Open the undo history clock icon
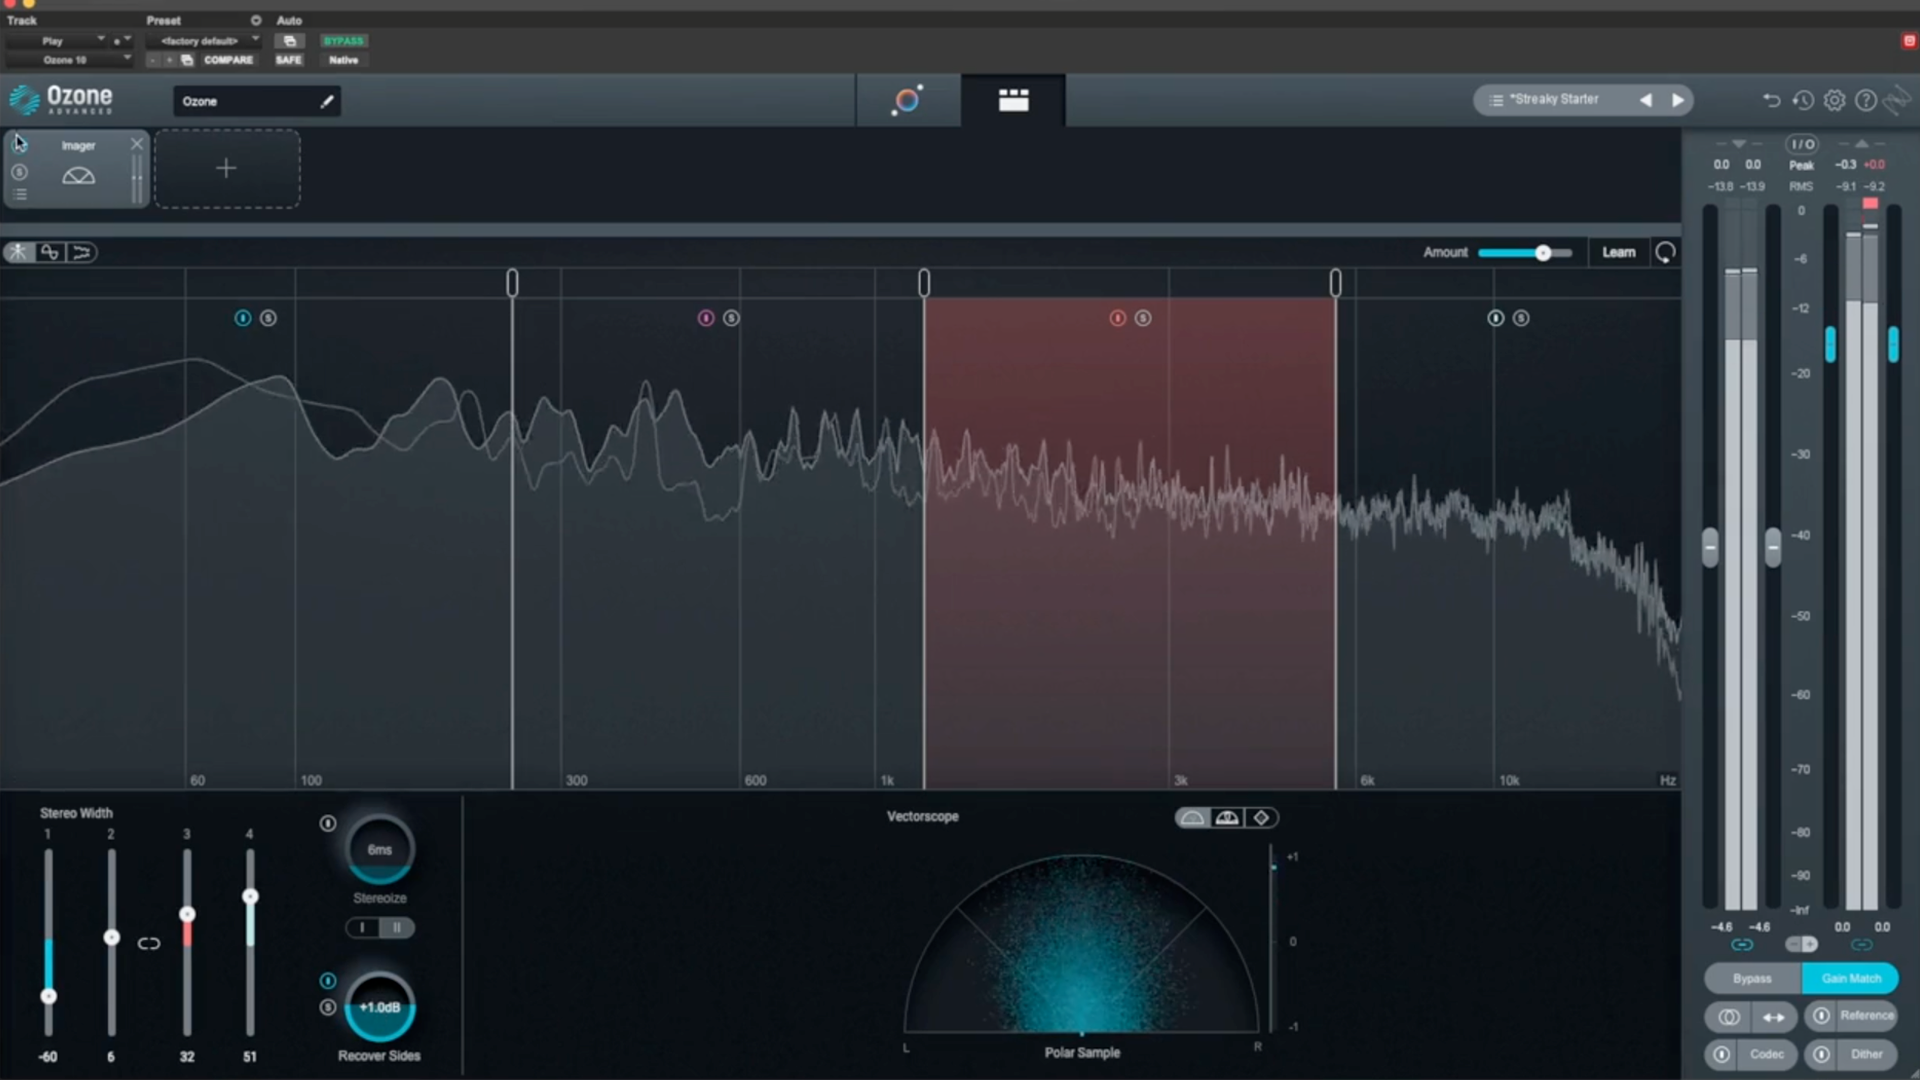The image size is (1920, 1080). (1802, 100)
